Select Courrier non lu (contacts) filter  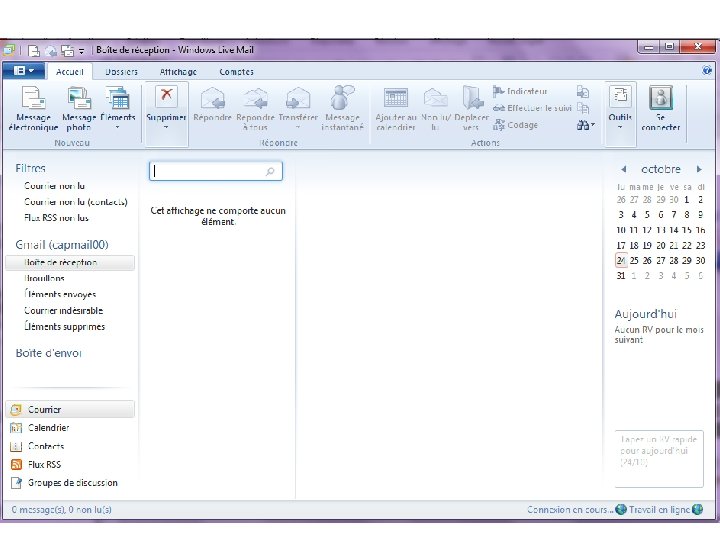pyautogui.click(x=75, y=202)
